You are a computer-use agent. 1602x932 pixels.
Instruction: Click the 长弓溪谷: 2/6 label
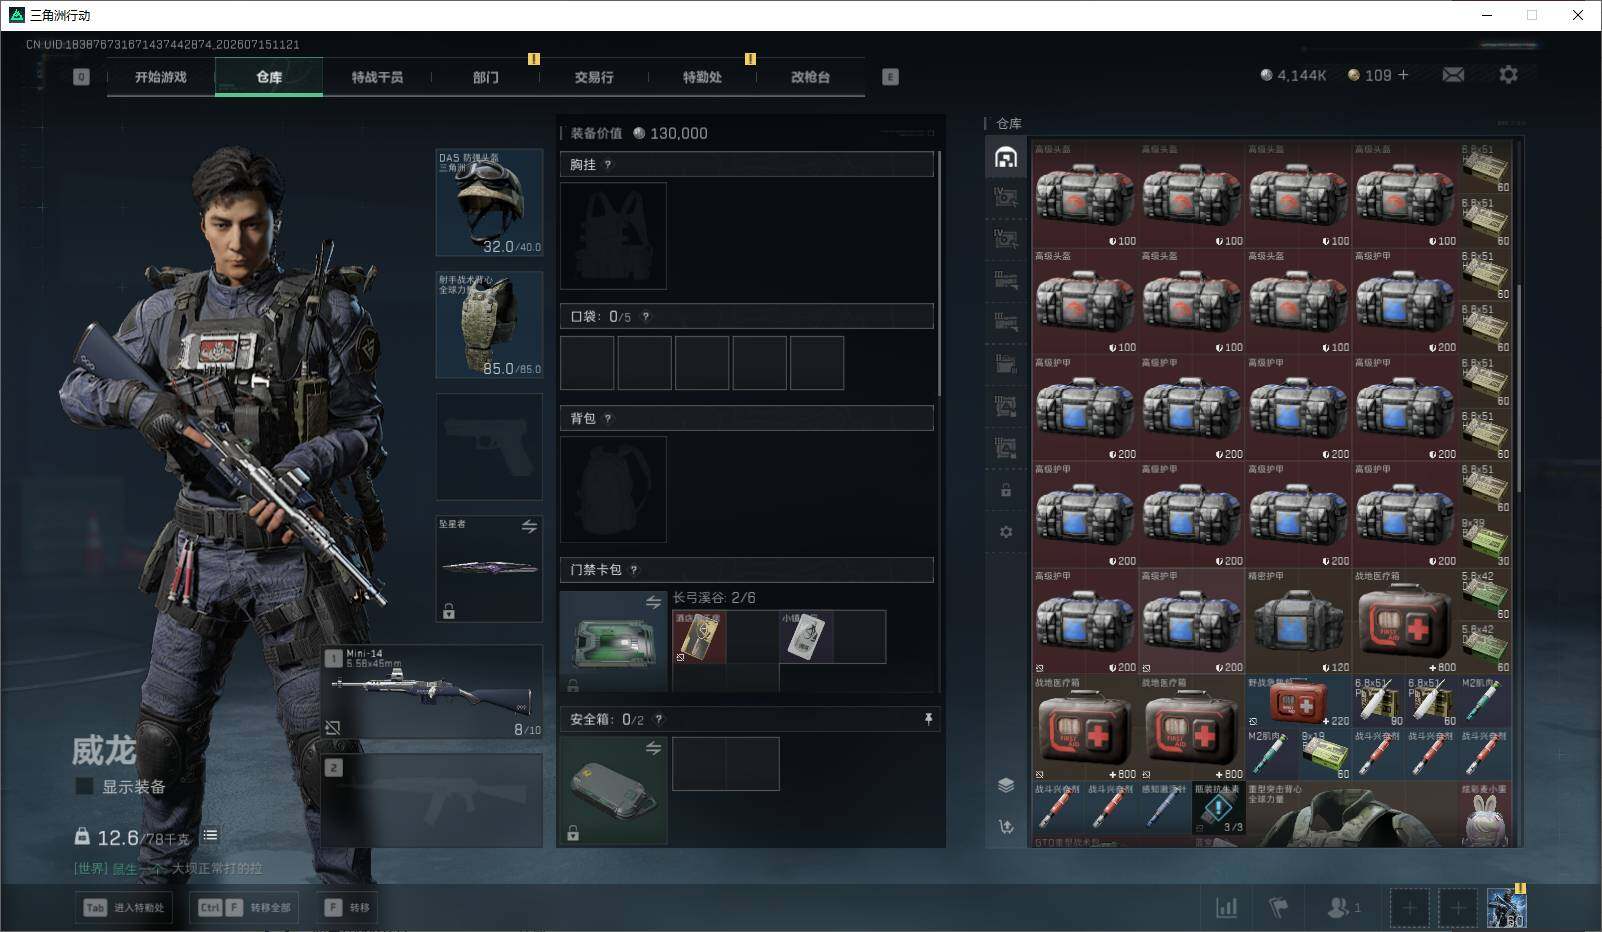point(714,598)
